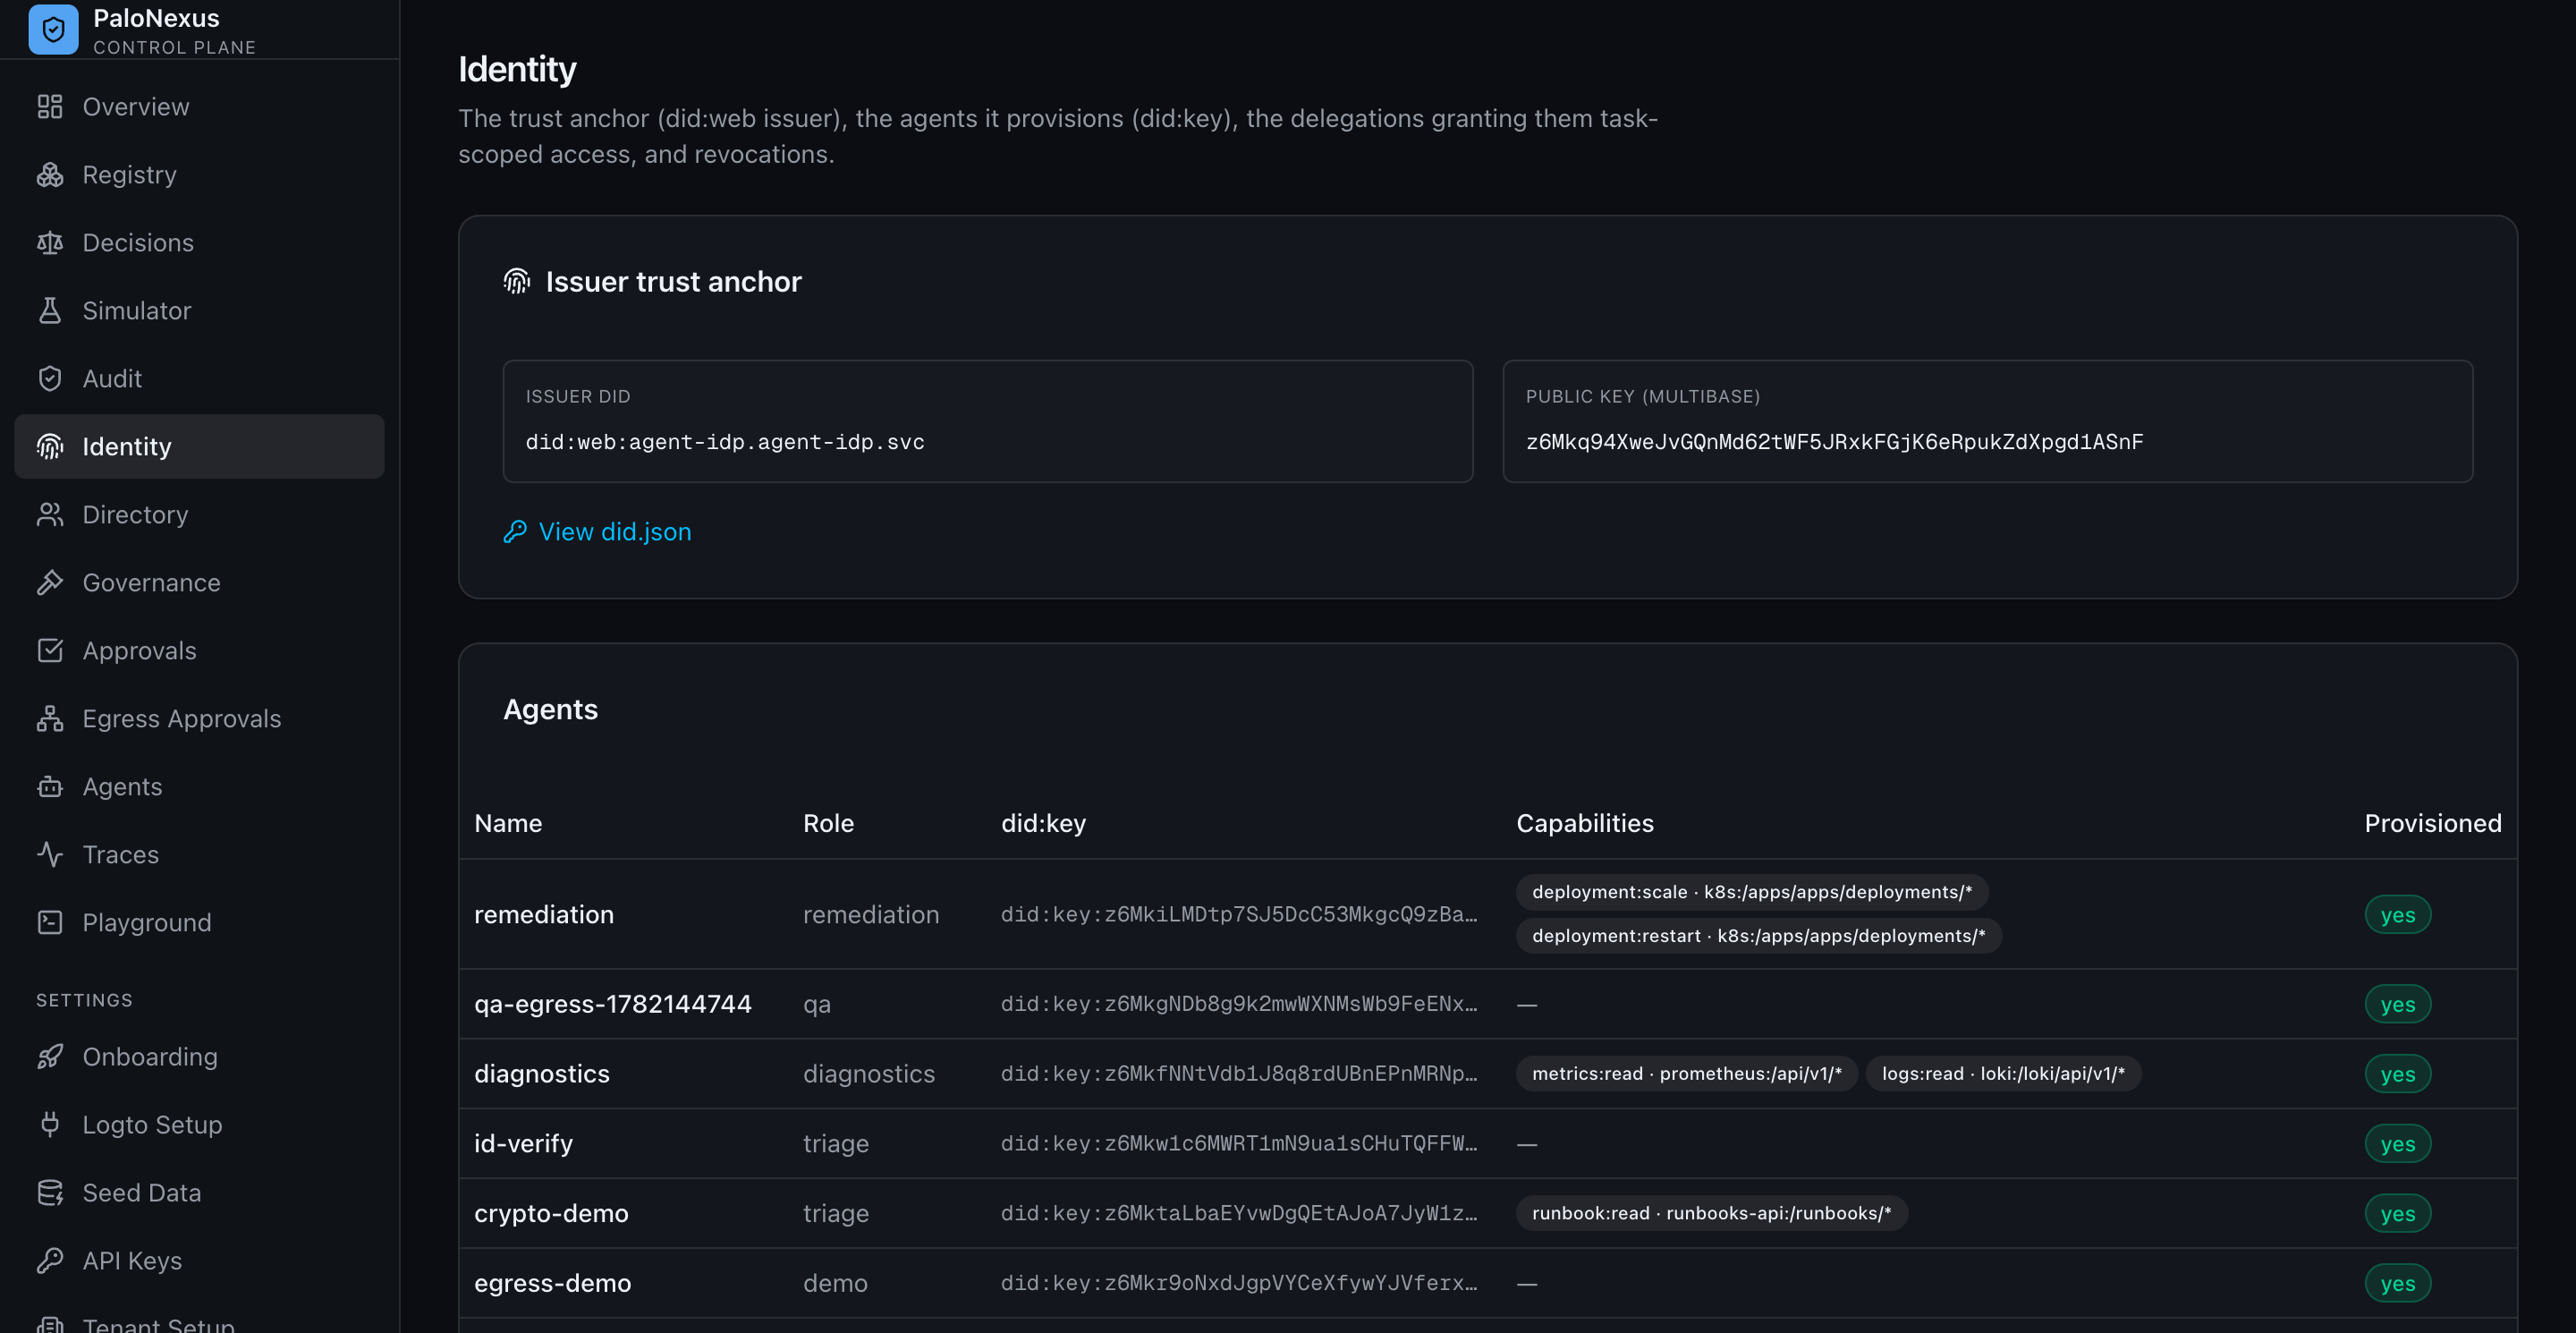Click the Registry boxes icon
The height and width of the screenshot is (1333, 2576).
click(50, 175)
